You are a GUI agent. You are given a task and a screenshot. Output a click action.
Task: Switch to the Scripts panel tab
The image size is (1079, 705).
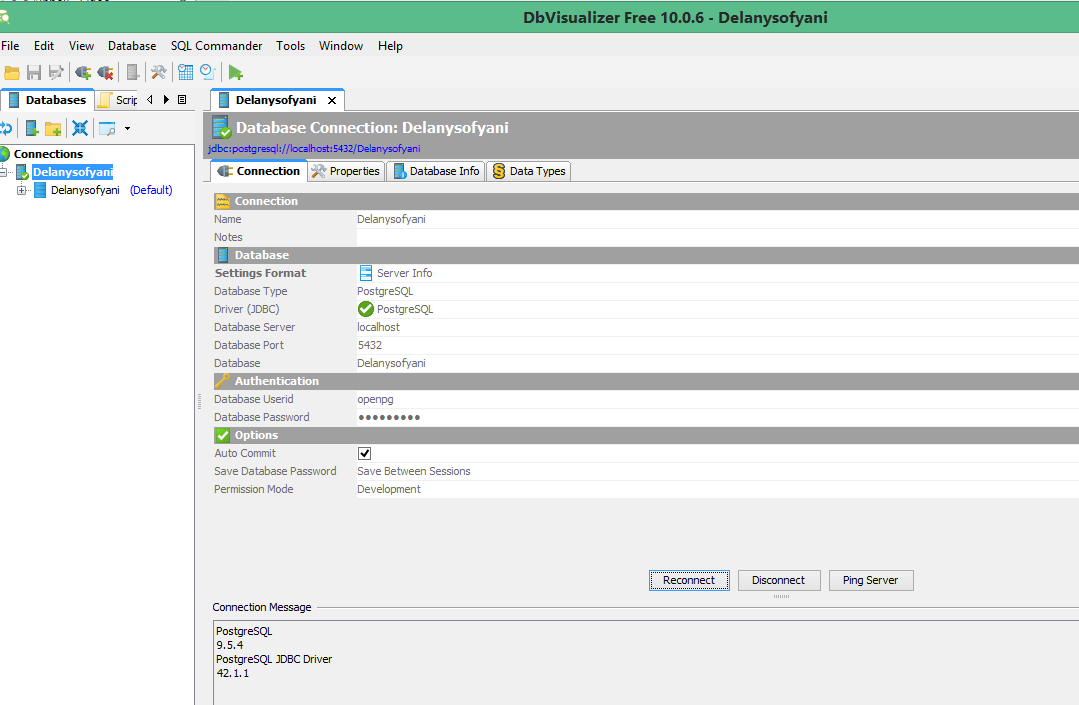point(118,100)
